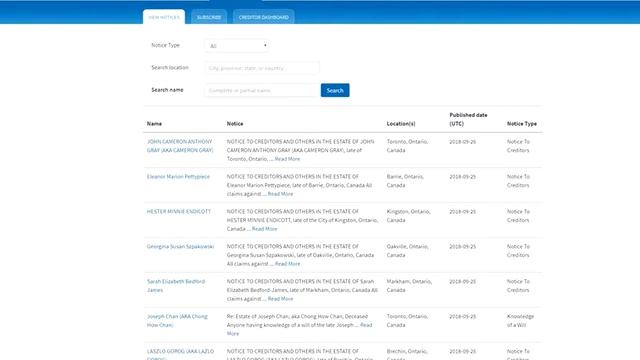640x360 pixels.
Task: Open John Cameron Anthony Gray notice link
Action: tap(180, 146)
